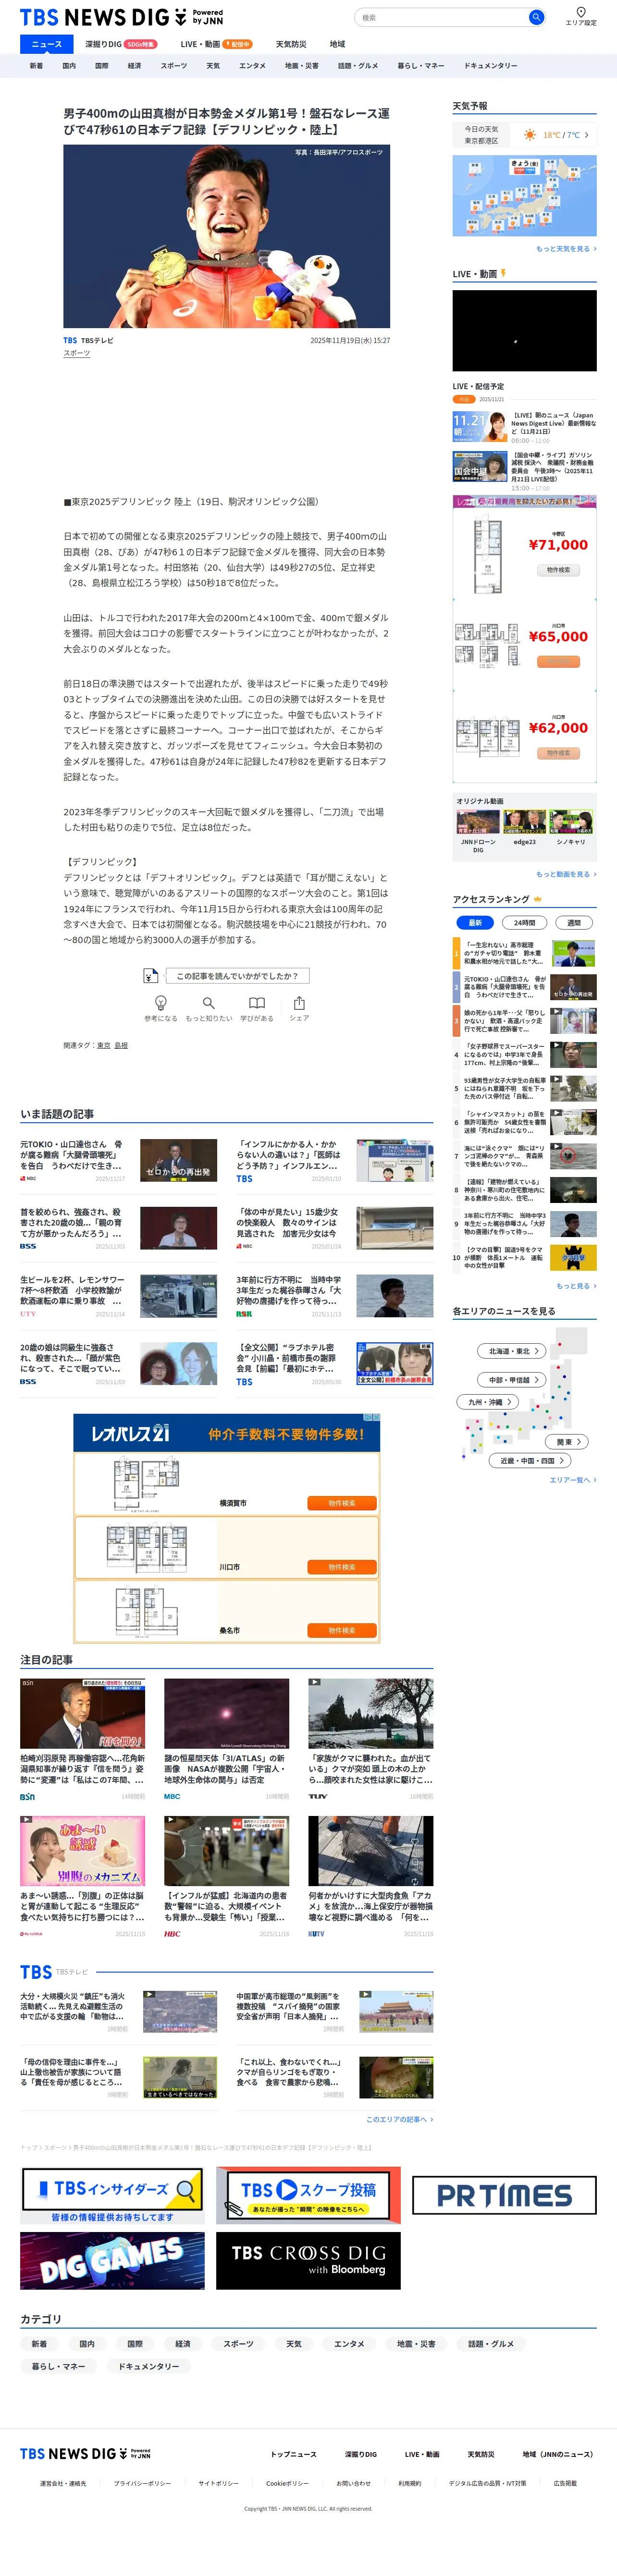Open the エリア設定 location pin icon

click(581, 12)
